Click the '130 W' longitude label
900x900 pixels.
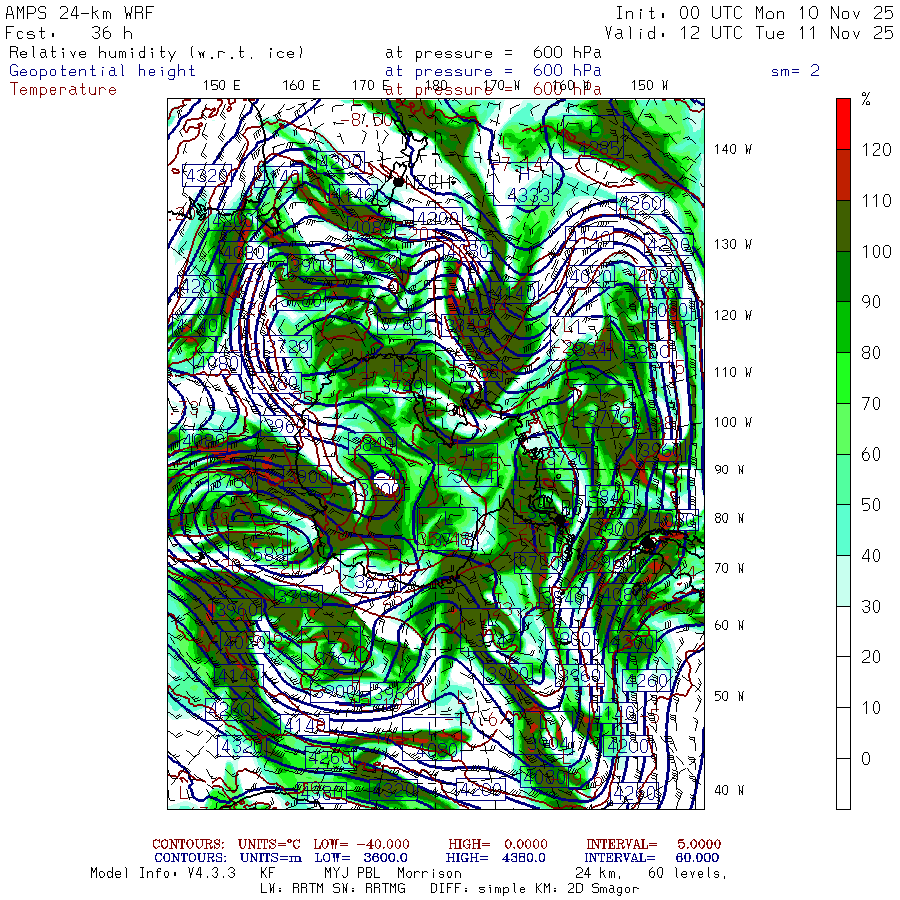(x=732, y=244)
